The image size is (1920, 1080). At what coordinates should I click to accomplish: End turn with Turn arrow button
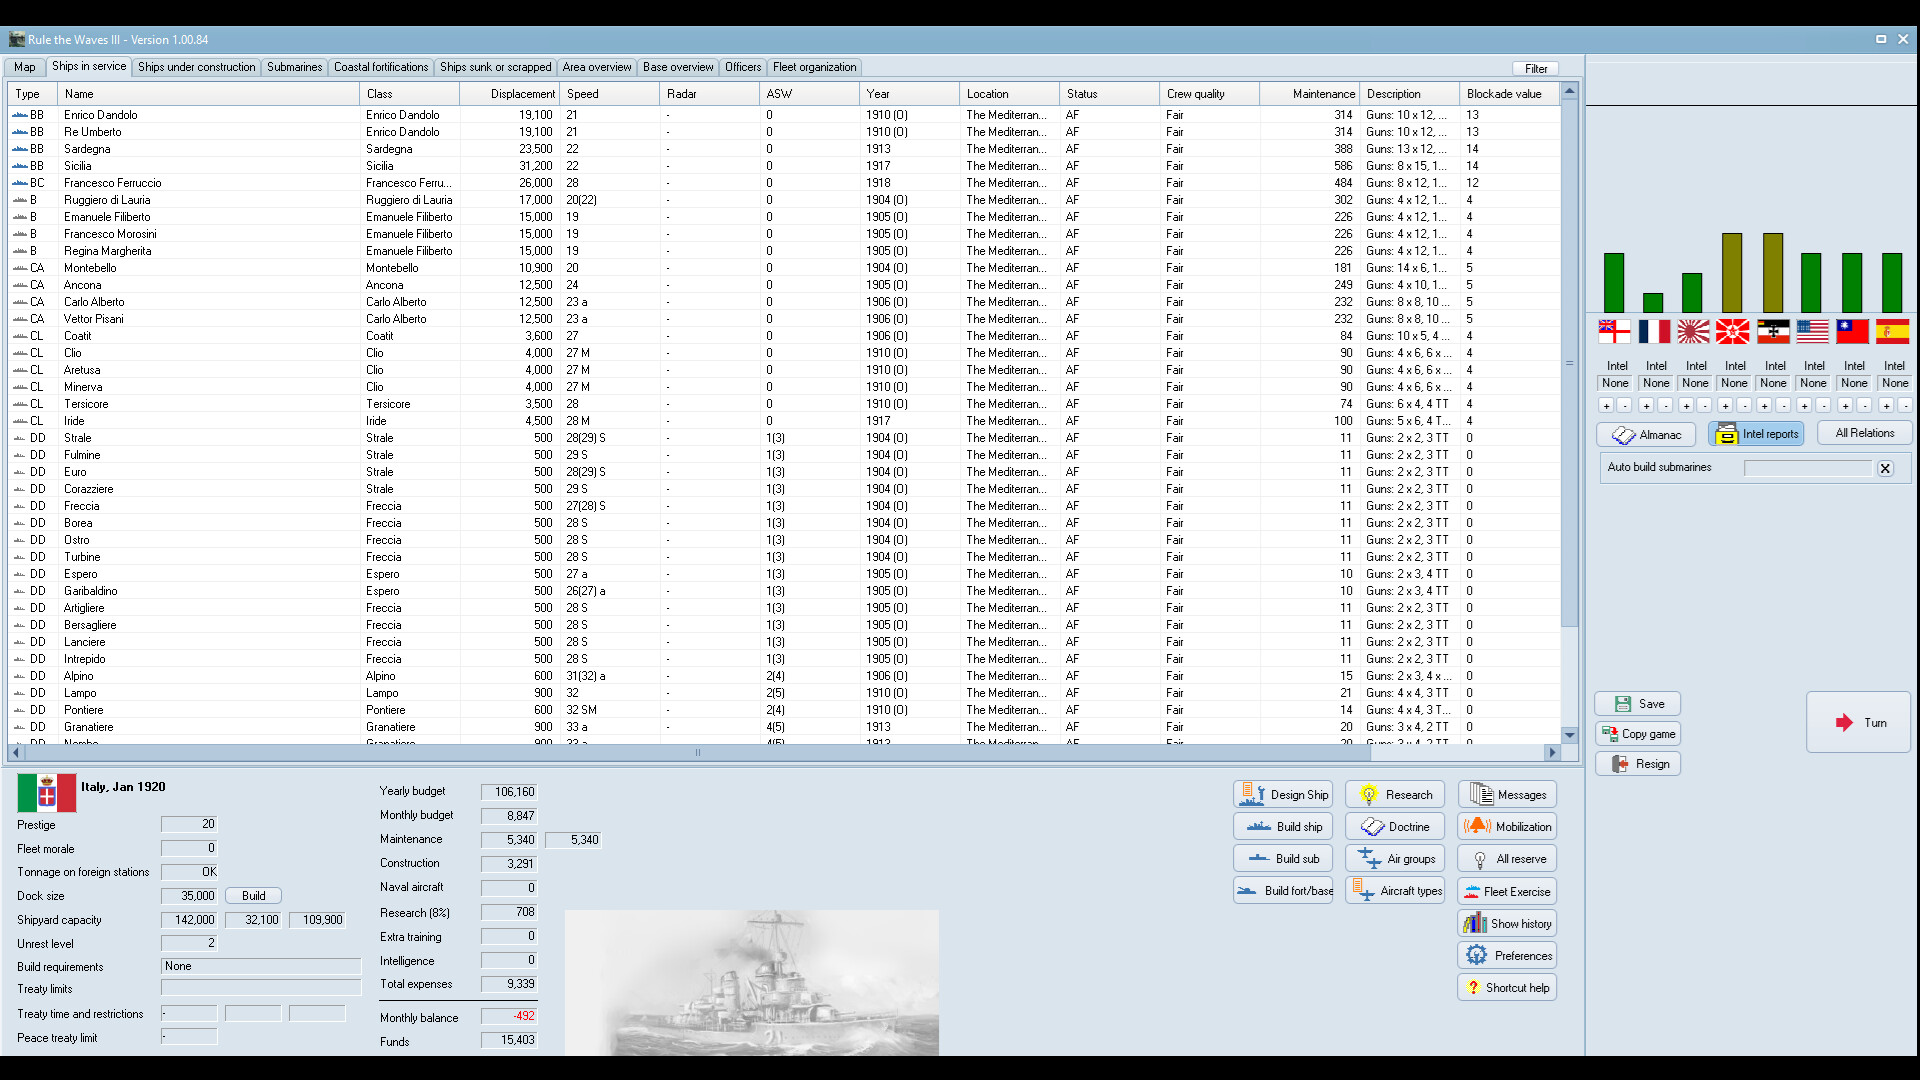click(x=1859, y=723)
